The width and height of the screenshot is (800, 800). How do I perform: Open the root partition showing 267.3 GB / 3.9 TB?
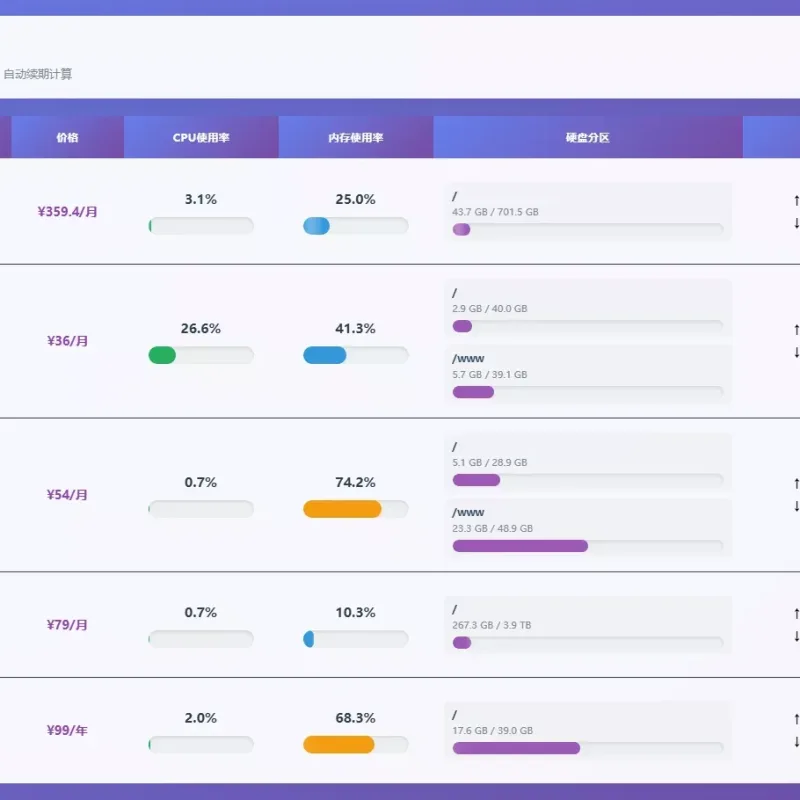pyautogui.click(x=588, y=625)
